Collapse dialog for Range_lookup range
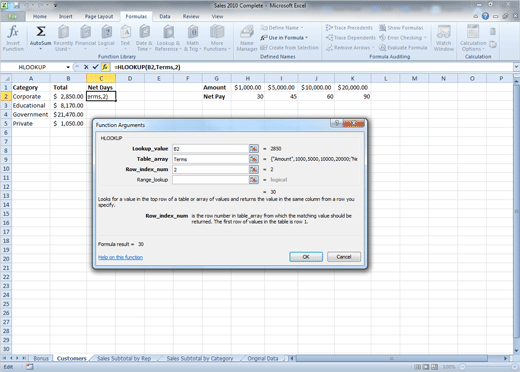The height and width of the screenshot is (372, 520). (x=254, y=180)
